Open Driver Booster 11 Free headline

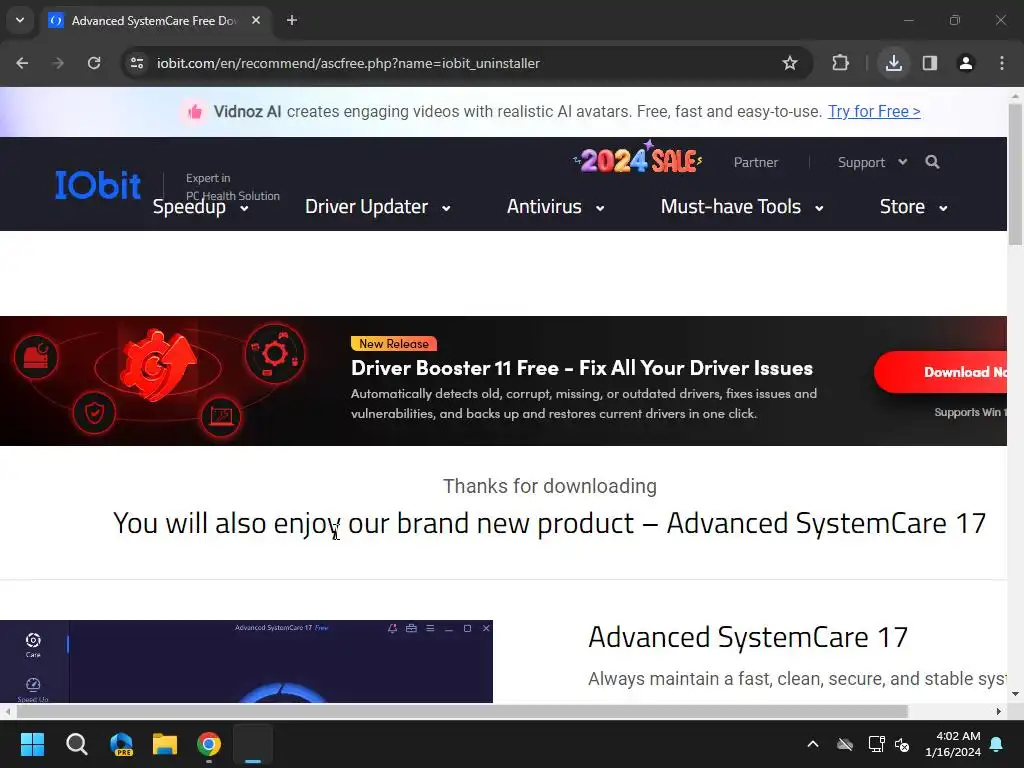coord(581,368)
